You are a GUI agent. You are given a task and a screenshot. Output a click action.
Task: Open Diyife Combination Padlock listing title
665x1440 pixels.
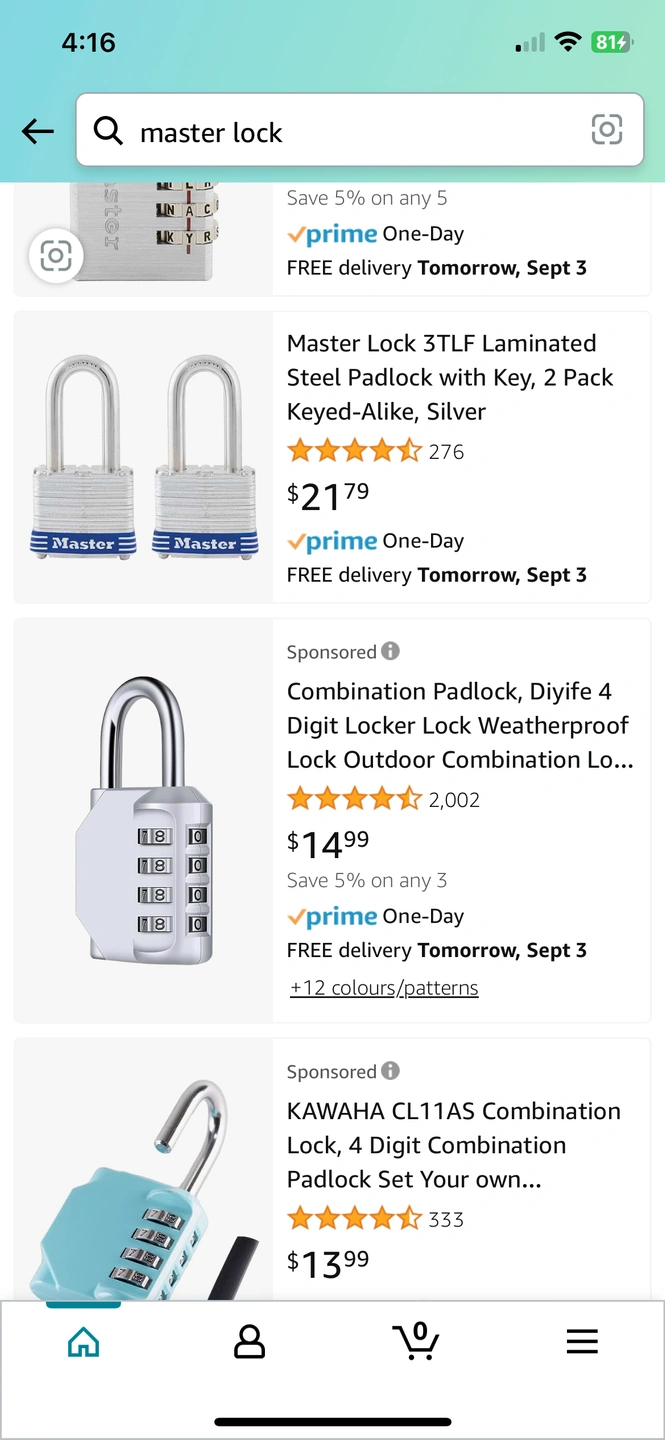(460, 725)
